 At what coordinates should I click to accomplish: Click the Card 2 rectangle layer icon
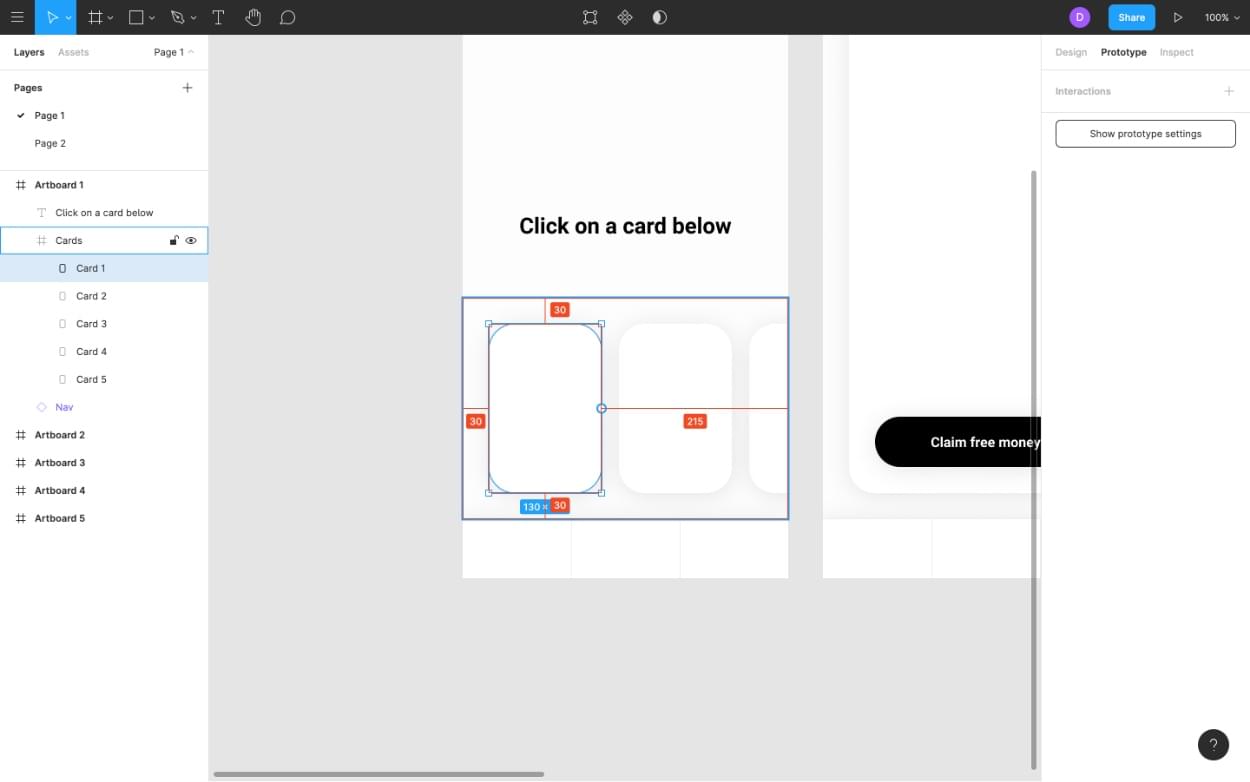(x=63, y=296)
